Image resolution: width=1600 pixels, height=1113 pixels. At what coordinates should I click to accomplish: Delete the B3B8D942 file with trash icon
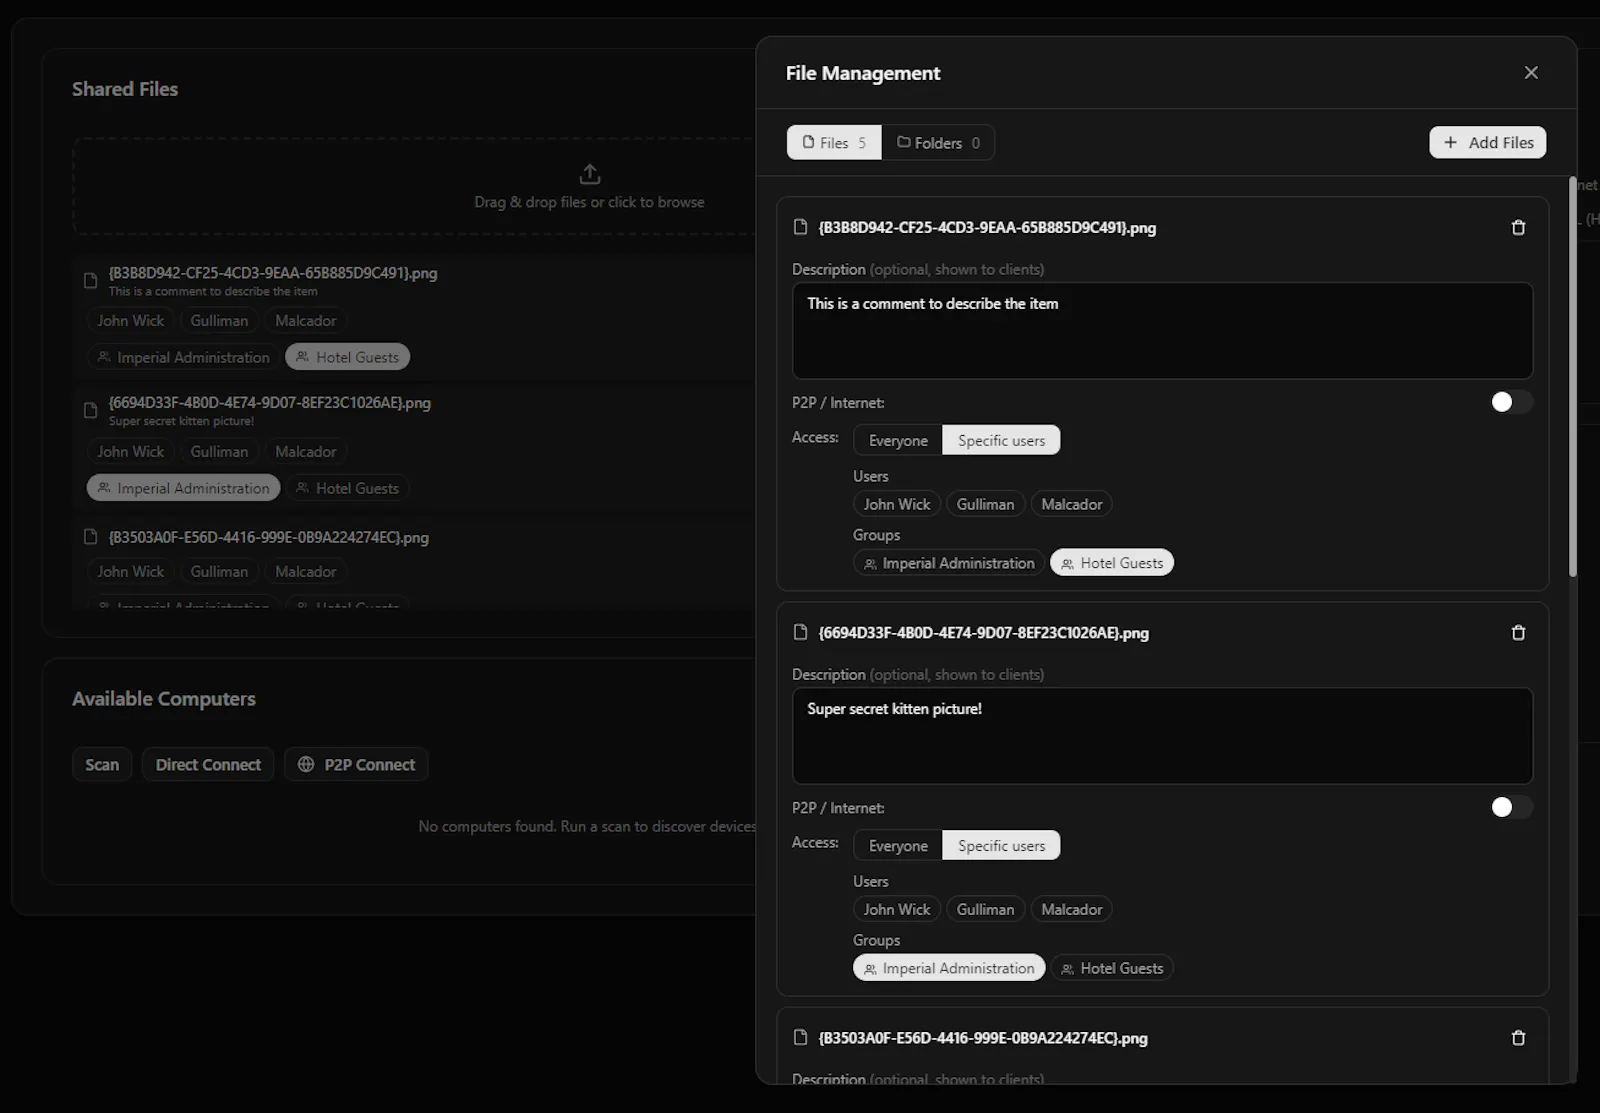[x=1518, y=228]
